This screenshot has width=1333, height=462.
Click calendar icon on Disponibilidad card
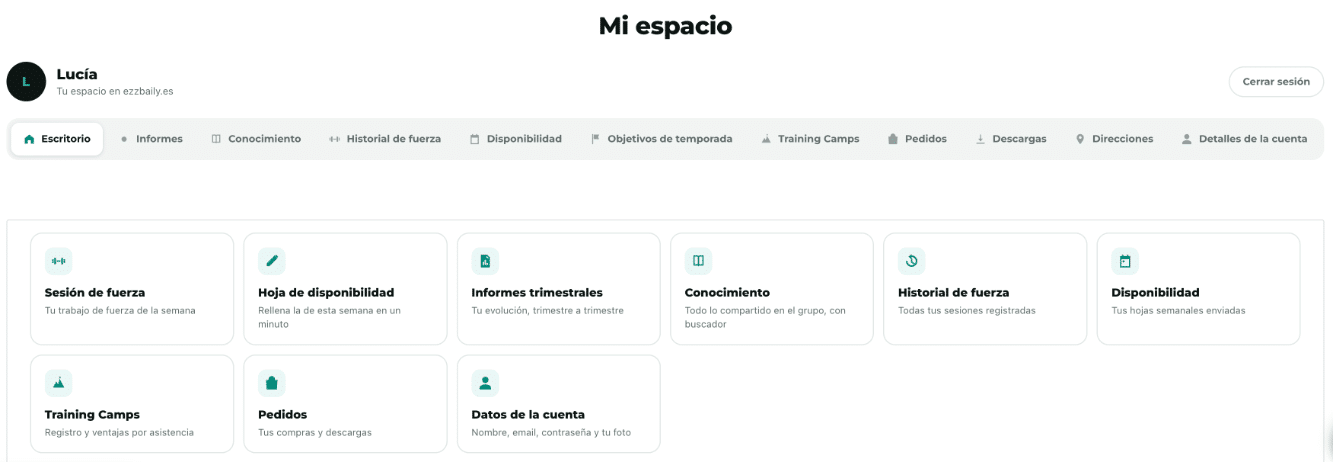coord(1125,261)
